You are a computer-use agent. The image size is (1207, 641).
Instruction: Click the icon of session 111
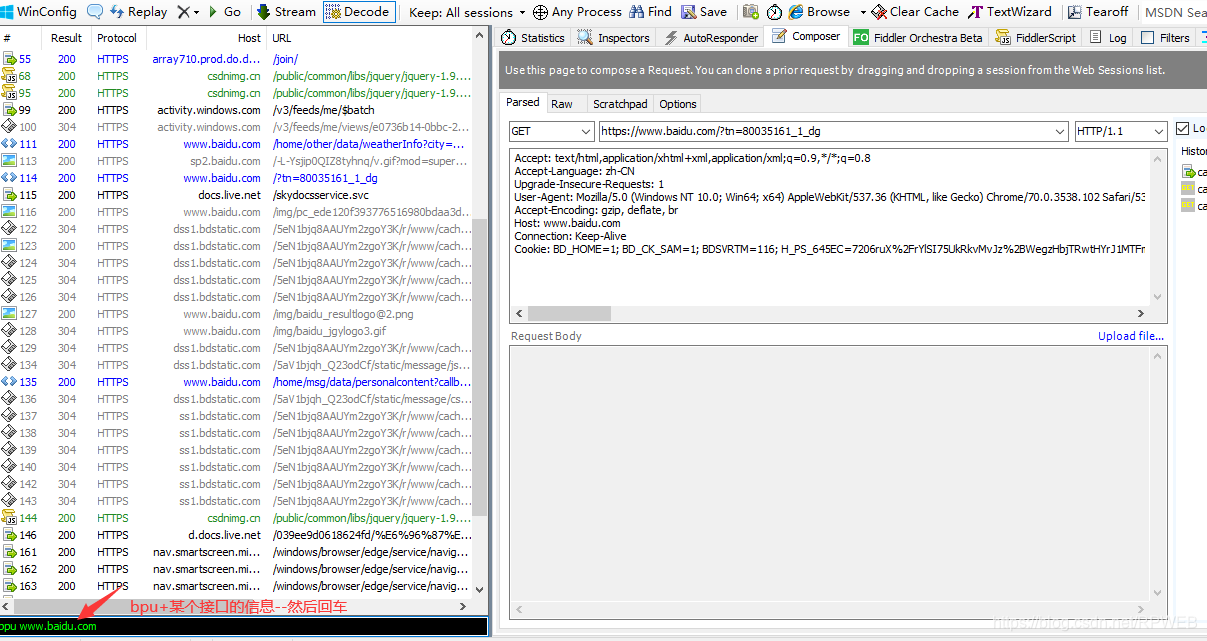(x=9, y=144)
